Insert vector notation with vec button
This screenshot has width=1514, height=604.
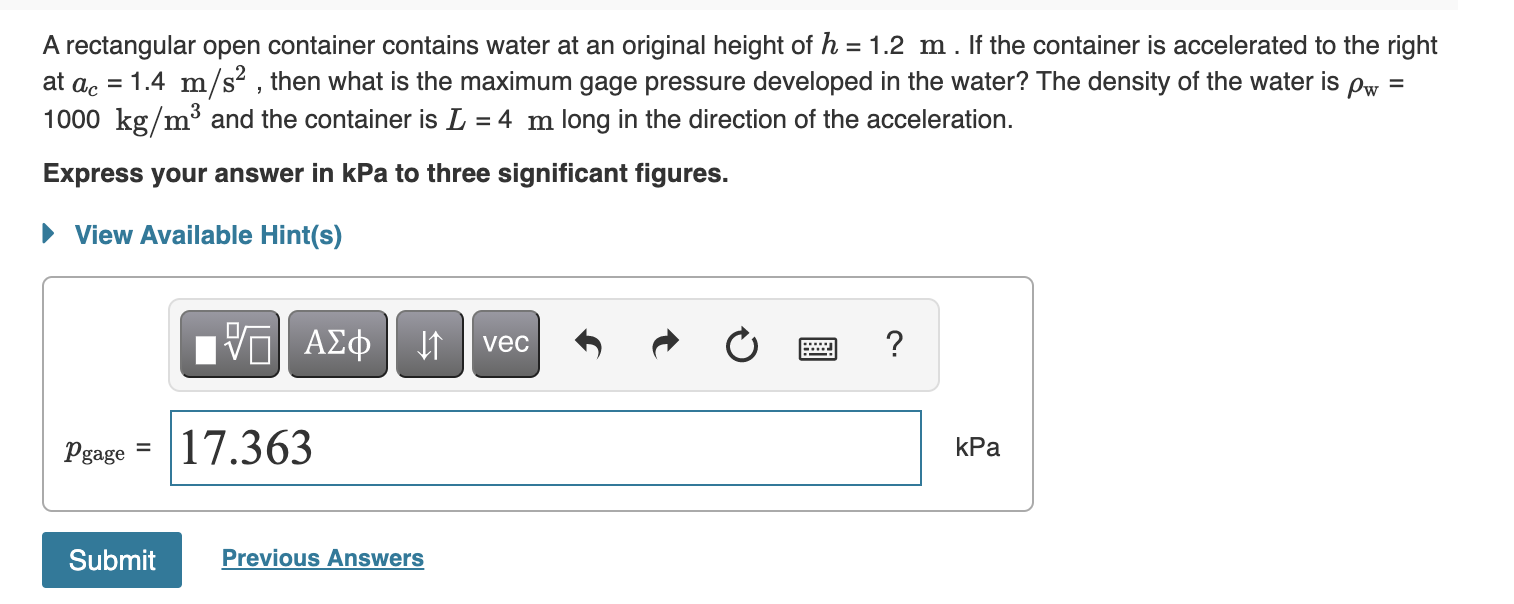coord(505,344)
